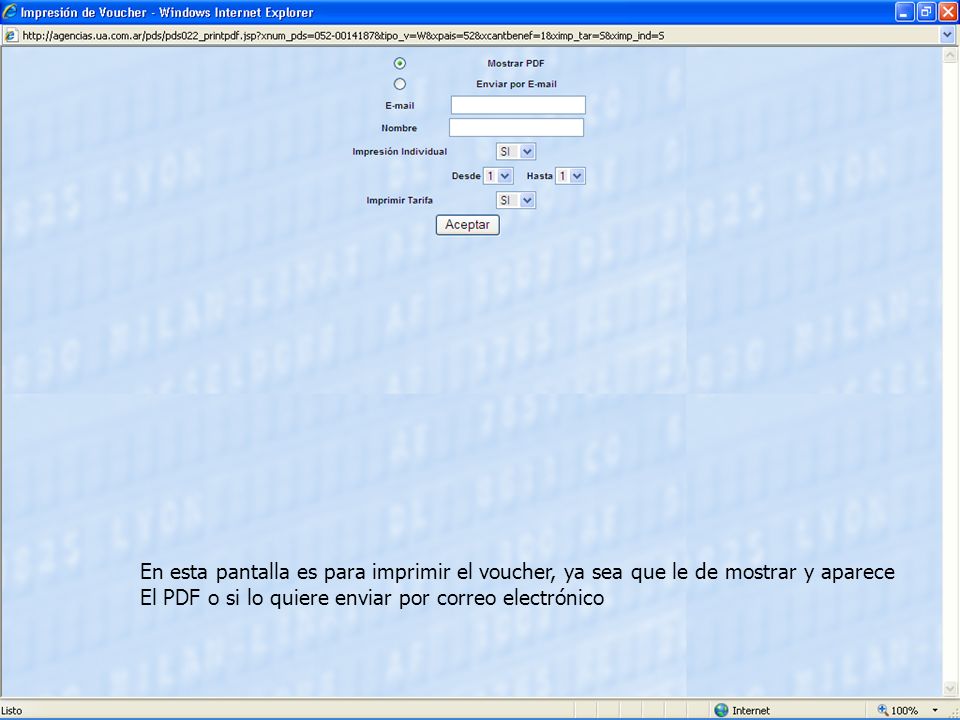Open the Impresión Individual dropdown

coord(516,151)
